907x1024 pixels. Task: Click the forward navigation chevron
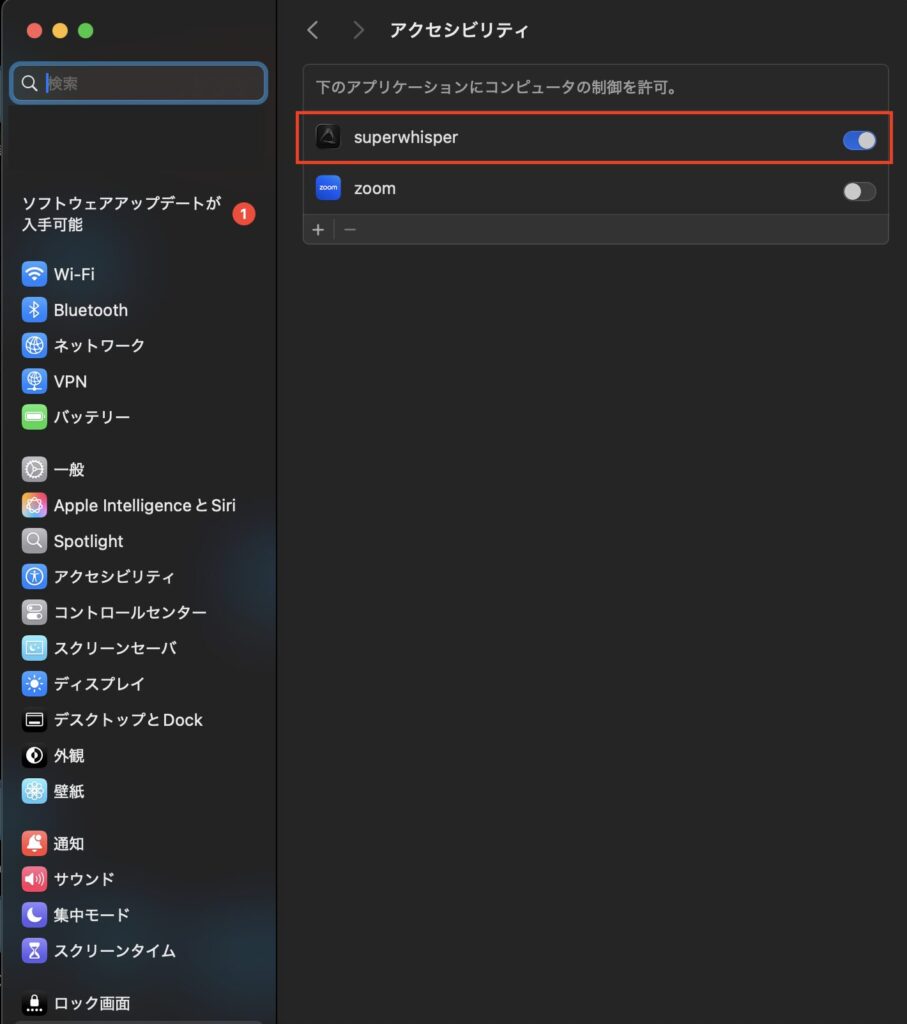click(x=357, y=30)
